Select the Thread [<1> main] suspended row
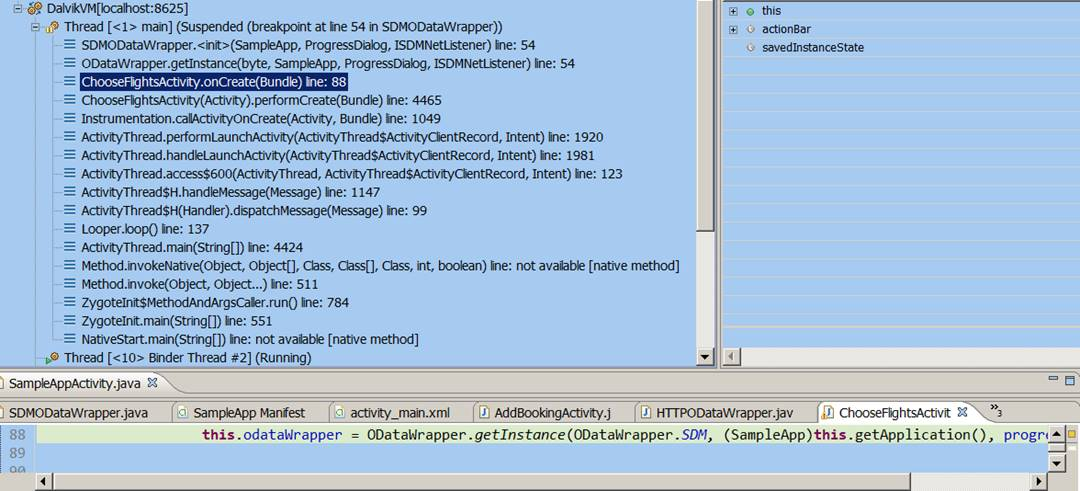The image size is (1080, 491). [283, 28]
